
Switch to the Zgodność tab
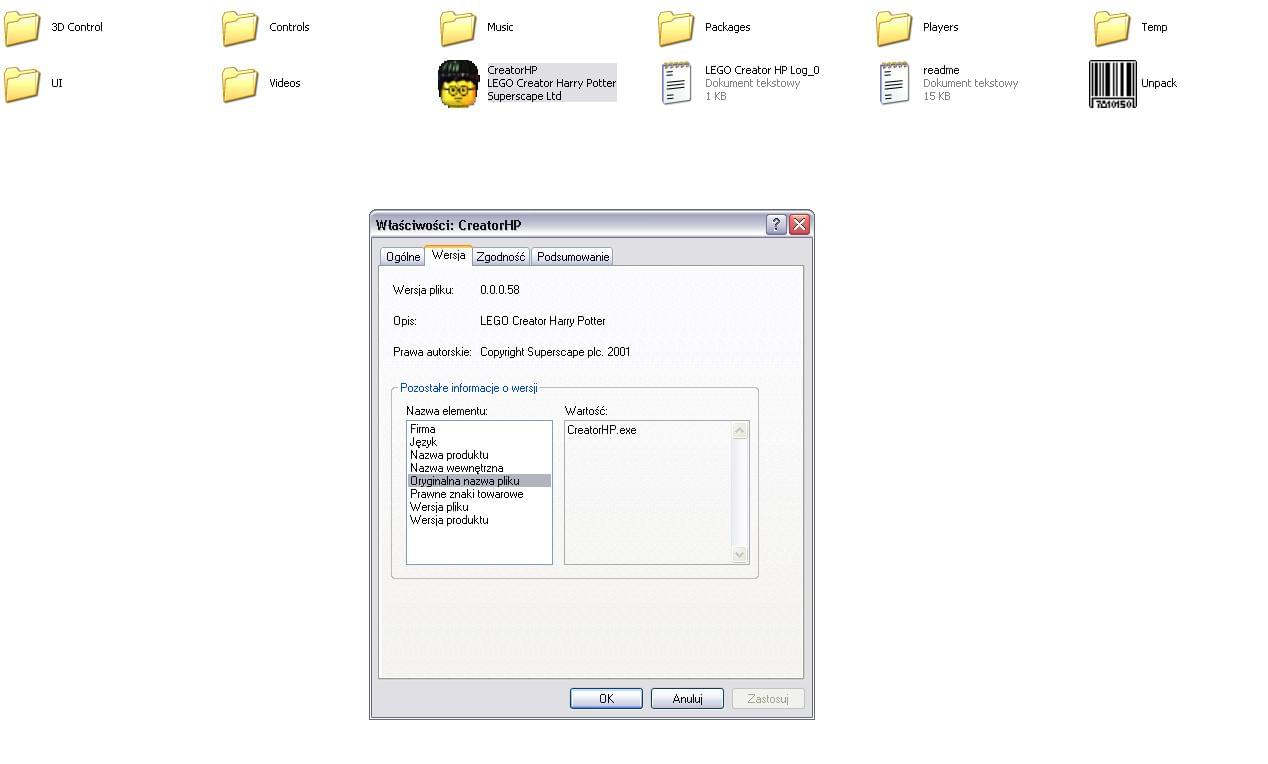[x=501, y=257]
